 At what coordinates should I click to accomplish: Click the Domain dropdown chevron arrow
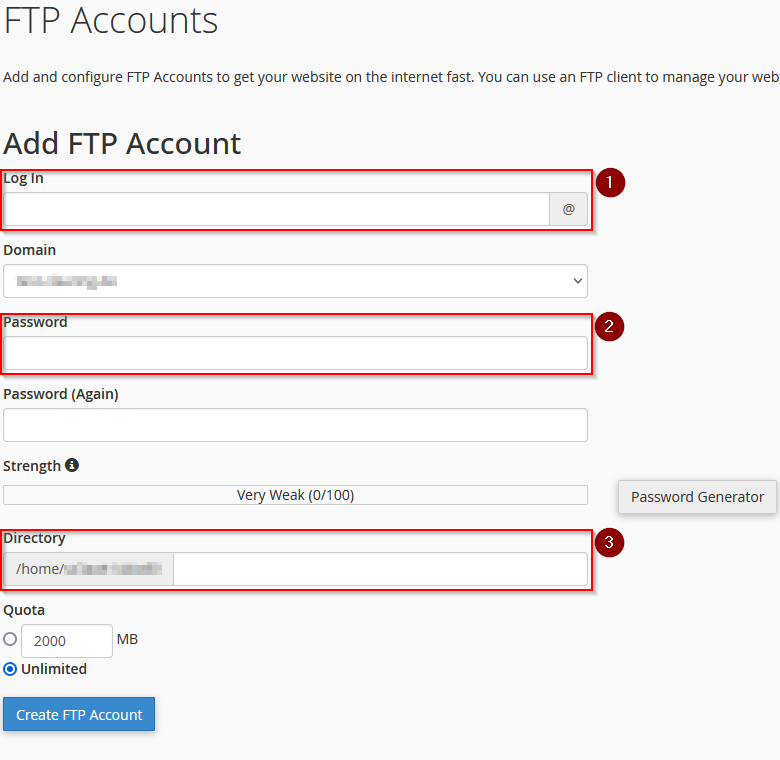pyautogui.click(x=578, y=281)
